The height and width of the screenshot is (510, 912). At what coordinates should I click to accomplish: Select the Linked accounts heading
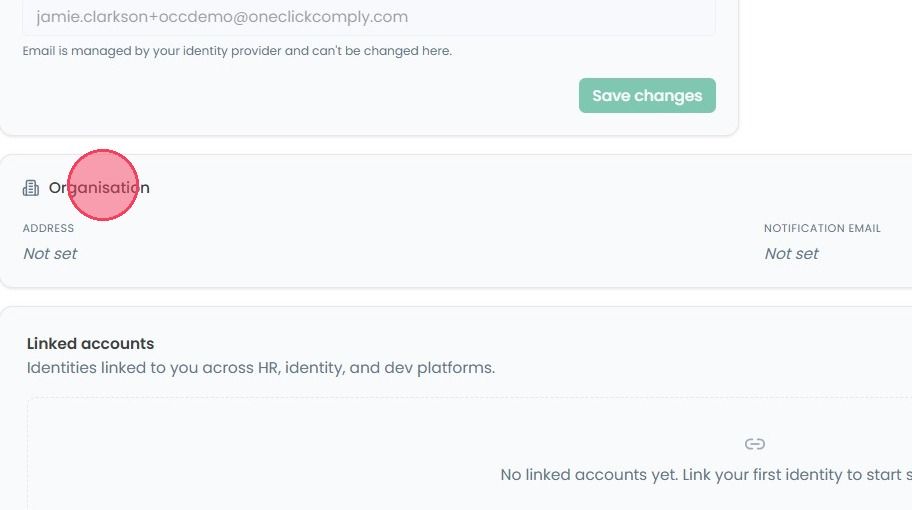[x=90, y=344]
